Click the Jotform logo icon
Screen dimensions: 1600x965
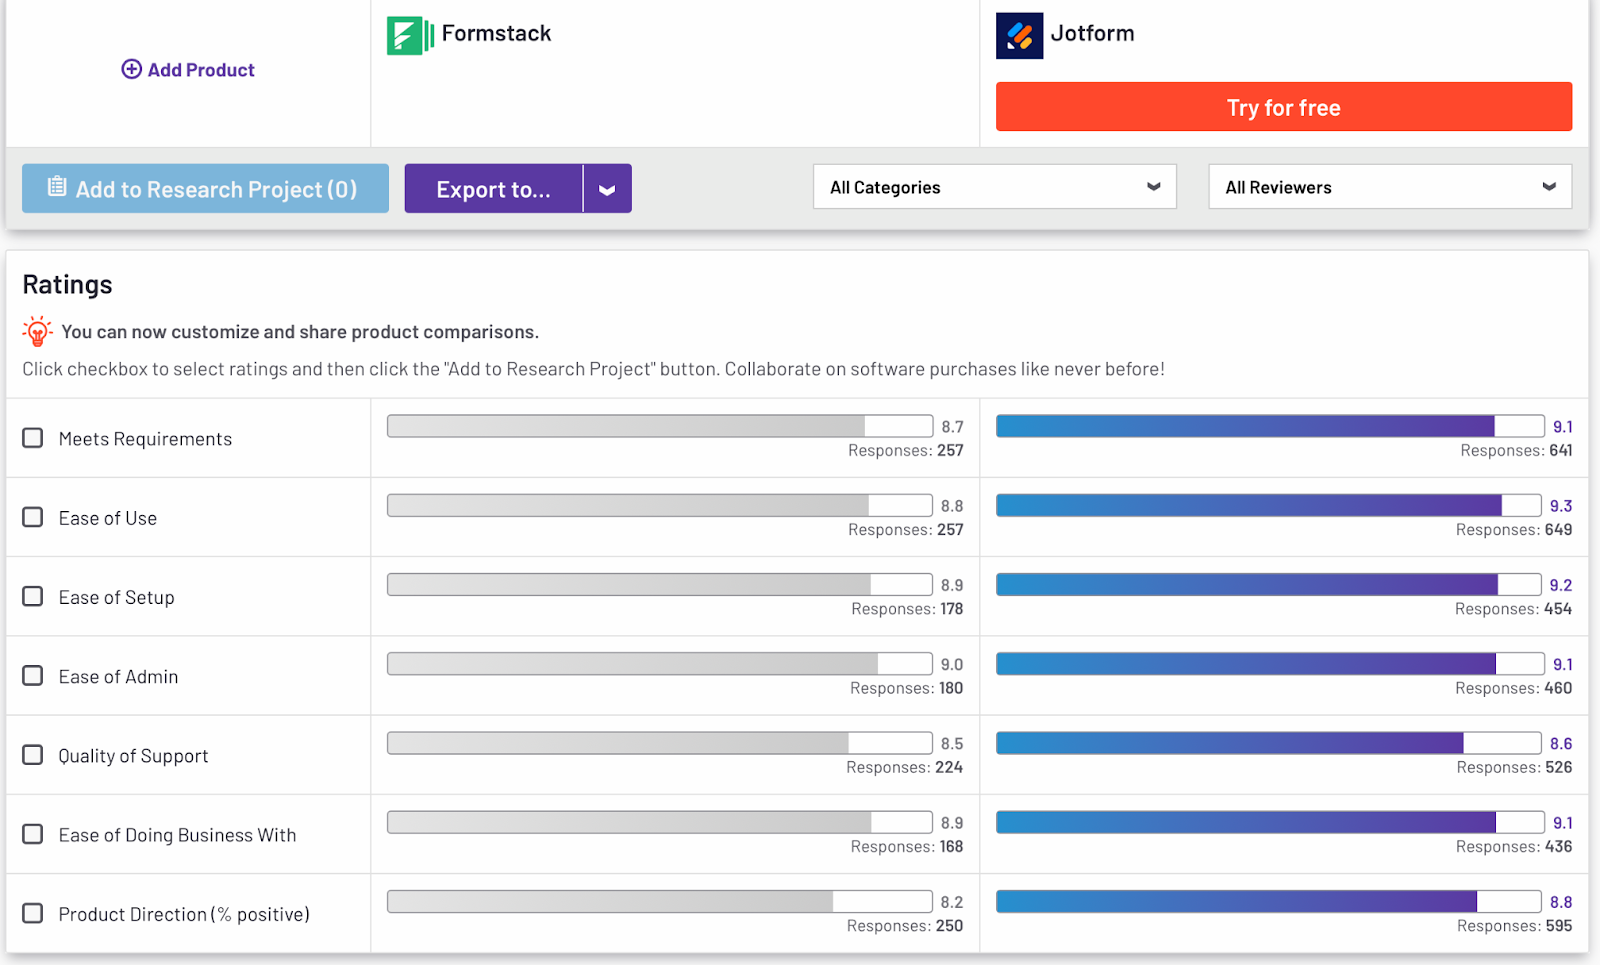1019,36
